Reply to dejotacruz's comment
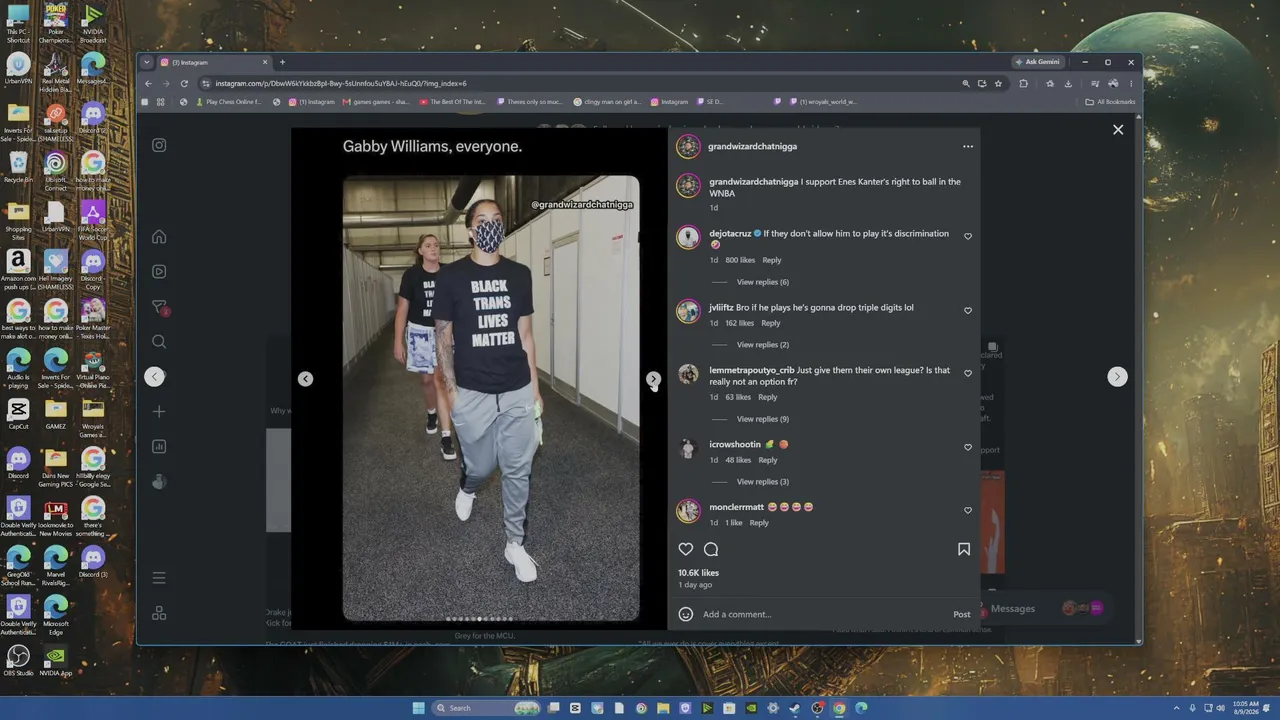1280x720 pixels. [x=772, y=260]
